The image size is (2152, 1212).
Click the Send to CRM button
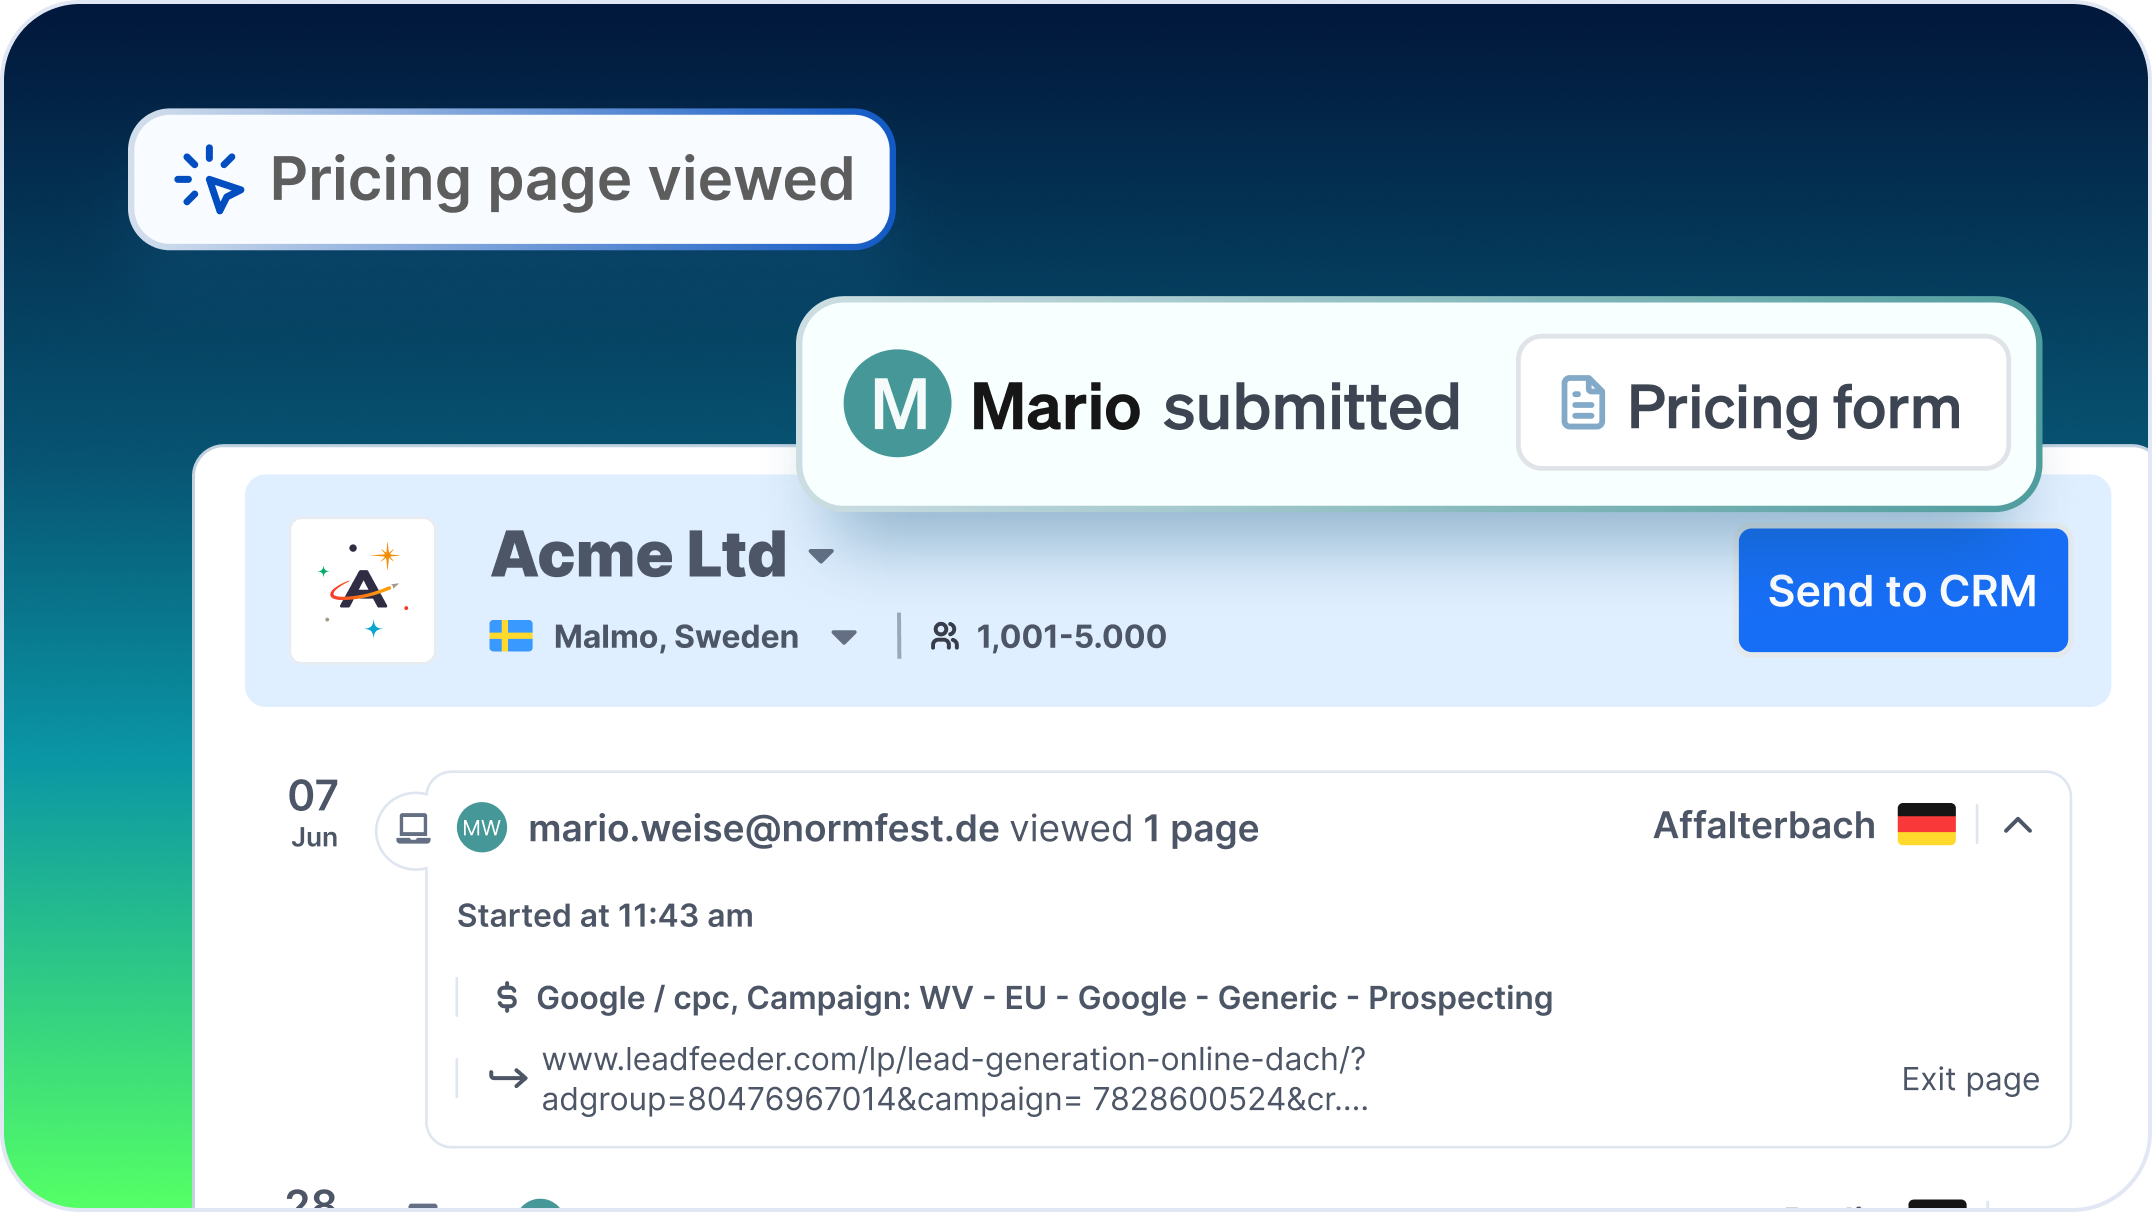[1902, 591]
